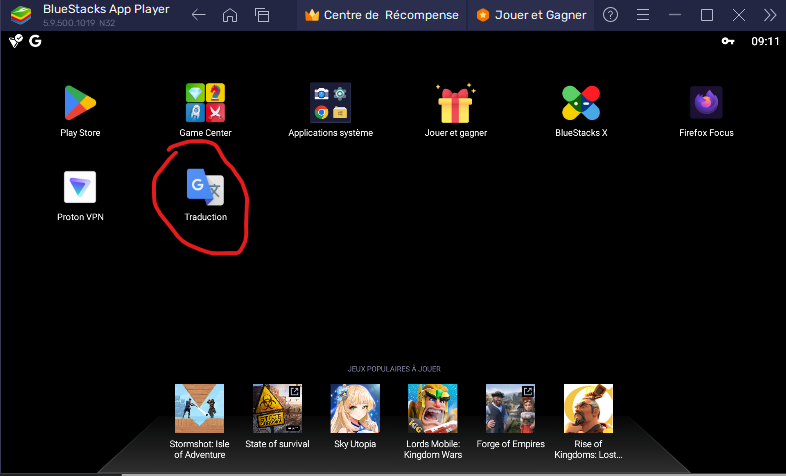Viewport: 786px width, 476px height.
Task: Launch BlueStacks X
Action: pos(581,103)
